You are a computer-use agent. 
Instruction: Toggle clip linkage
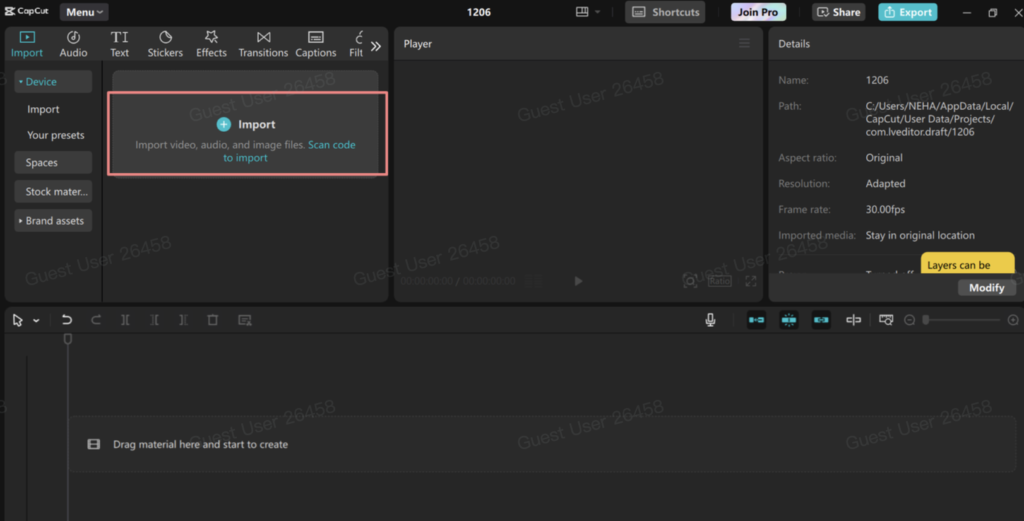[x=821, y=320]
